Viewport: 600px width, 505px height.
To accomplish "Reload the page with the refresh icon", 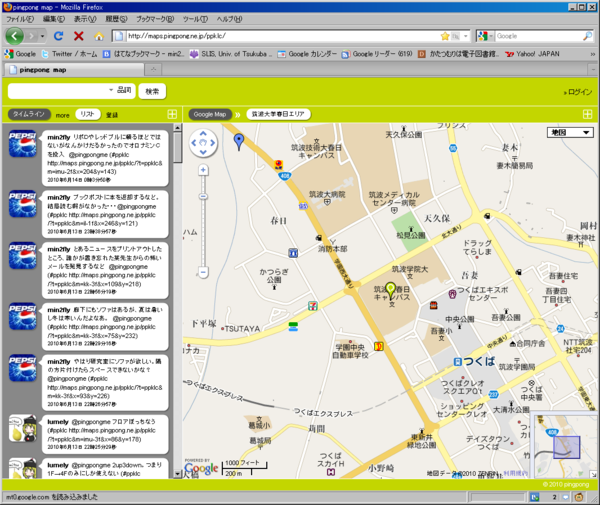I will pos(59,36).
